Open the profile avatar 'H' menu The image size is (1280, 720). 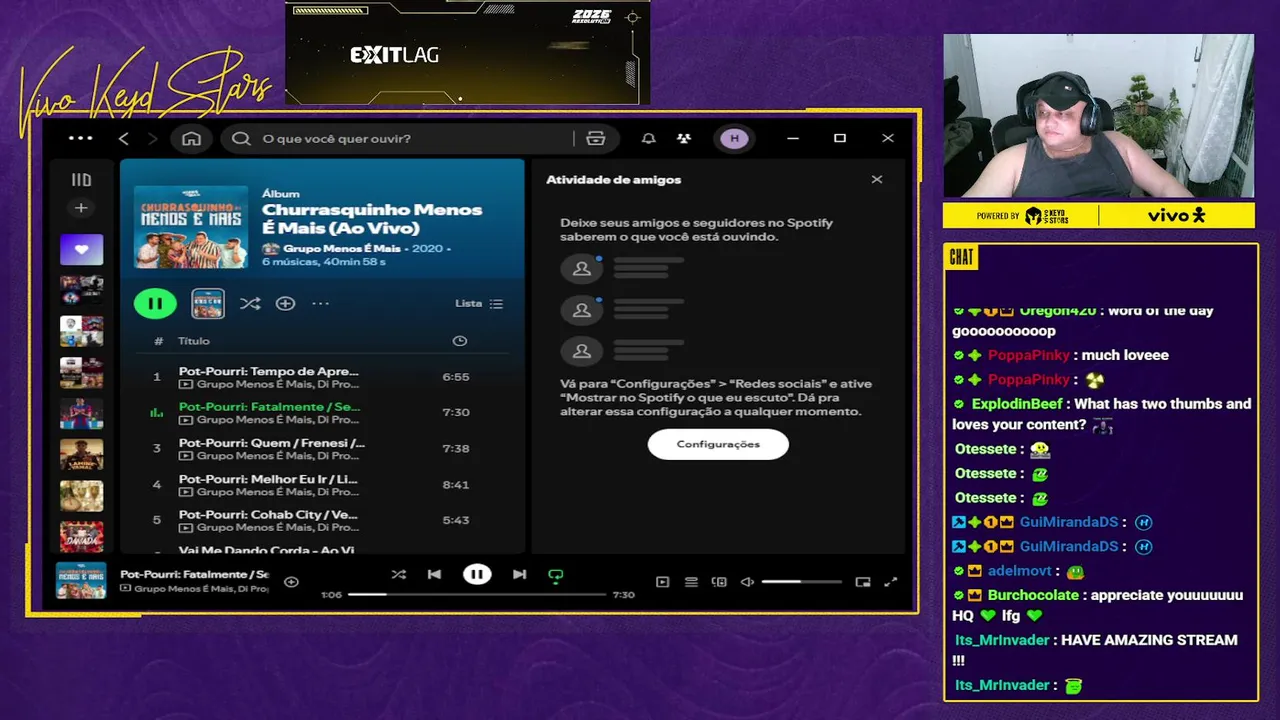pos(735,138)
